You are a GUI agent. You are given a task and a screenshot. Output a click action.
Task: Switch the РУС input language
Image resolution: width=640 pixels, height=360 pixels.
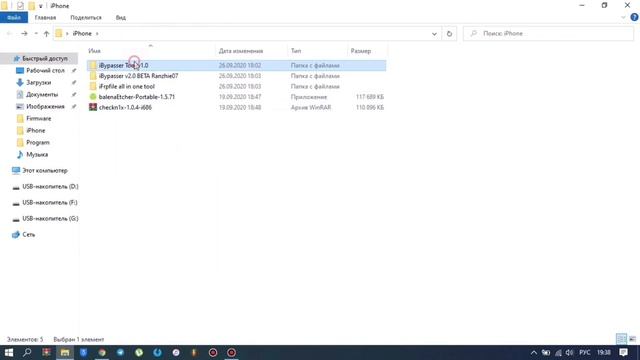point(584,353)
